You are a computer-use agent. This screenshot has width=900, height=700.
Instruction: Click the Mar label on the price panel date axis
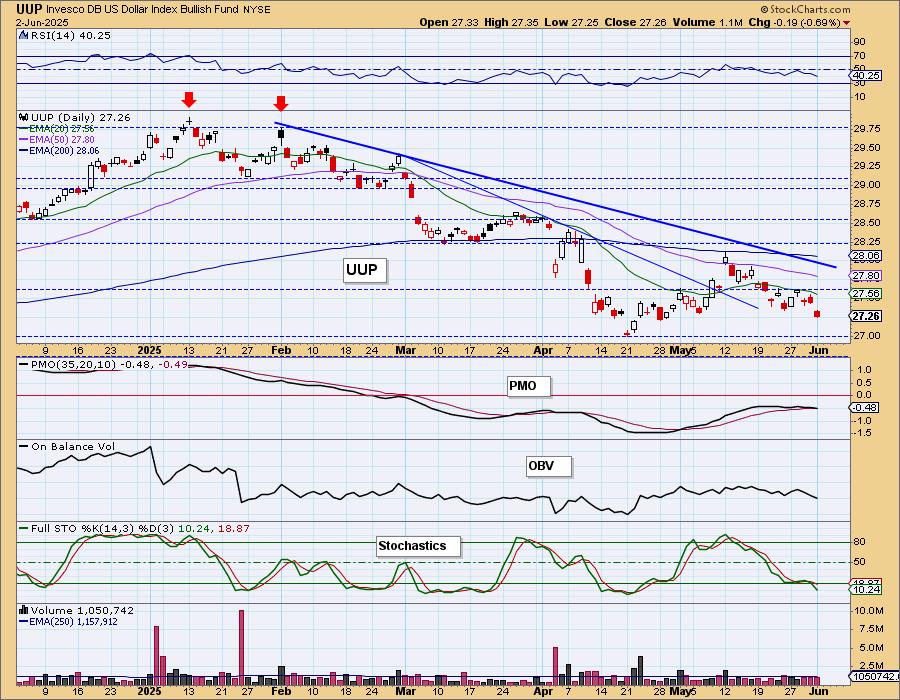(x=405, y=350)
